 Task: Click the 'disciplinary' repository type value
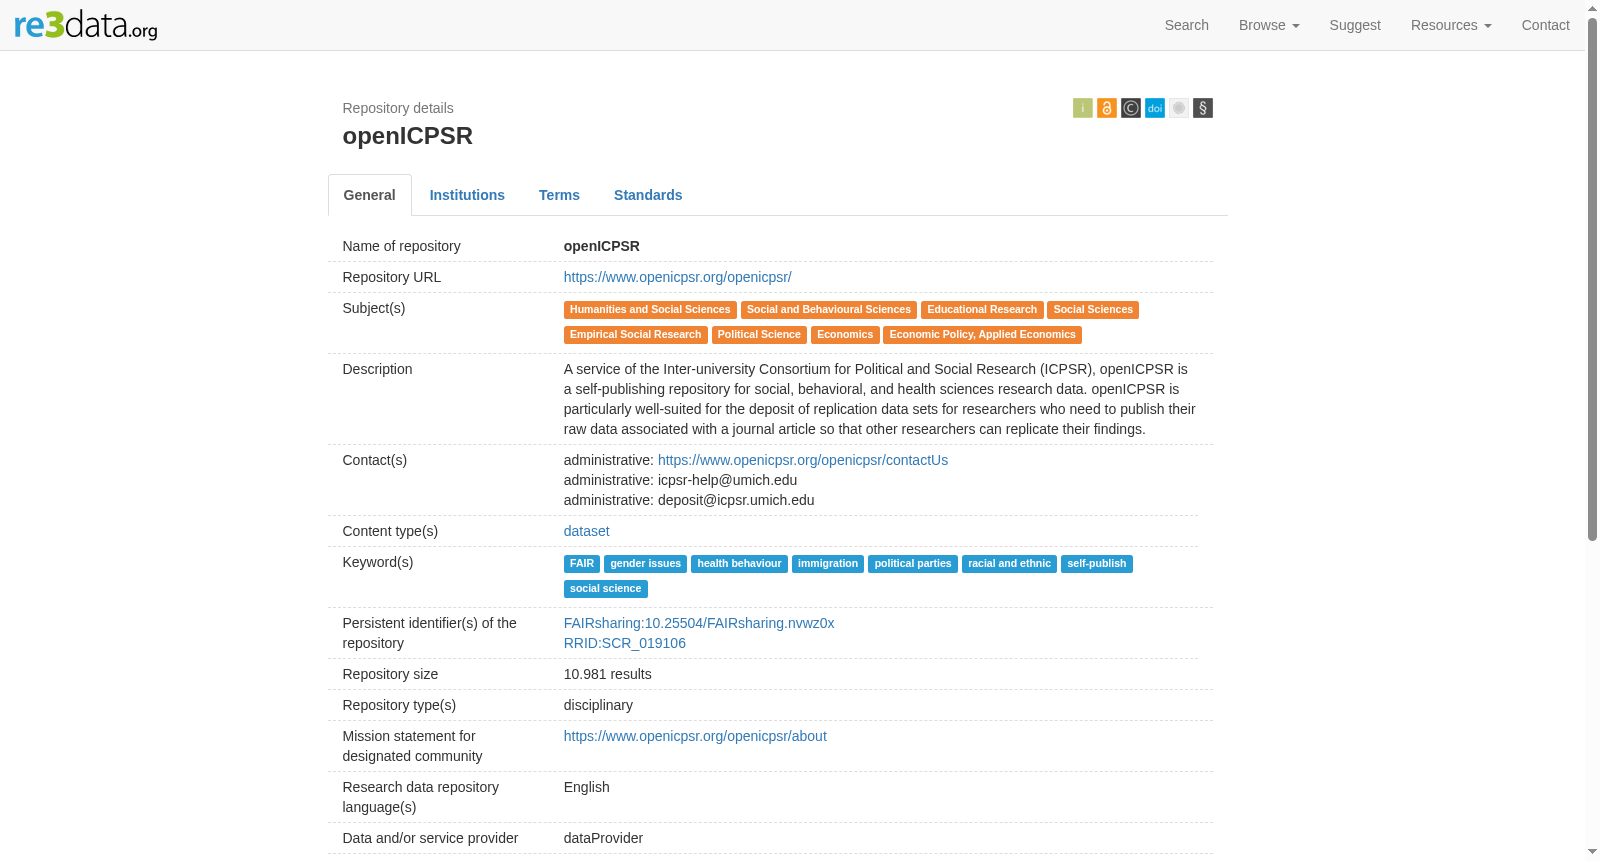coord(598,705)
